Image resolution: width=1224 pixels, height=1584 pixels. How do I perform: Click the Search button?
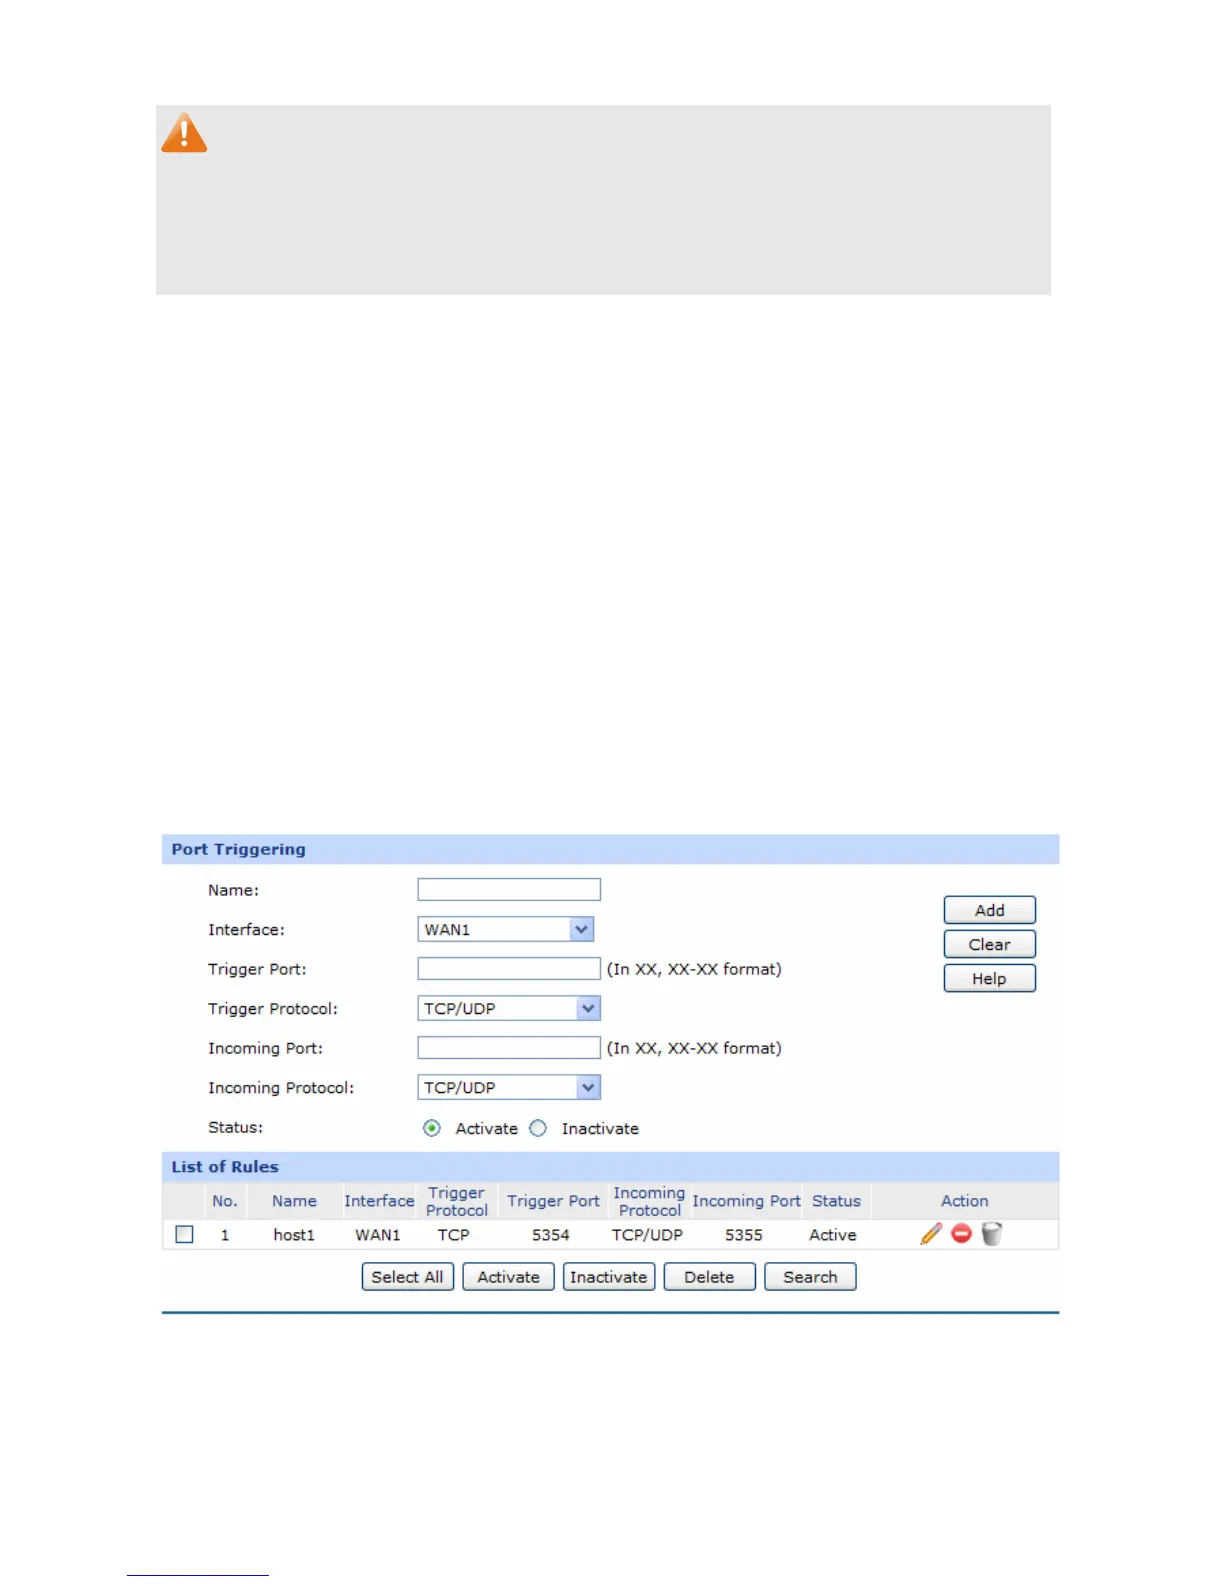click(x=810, y=1277)
